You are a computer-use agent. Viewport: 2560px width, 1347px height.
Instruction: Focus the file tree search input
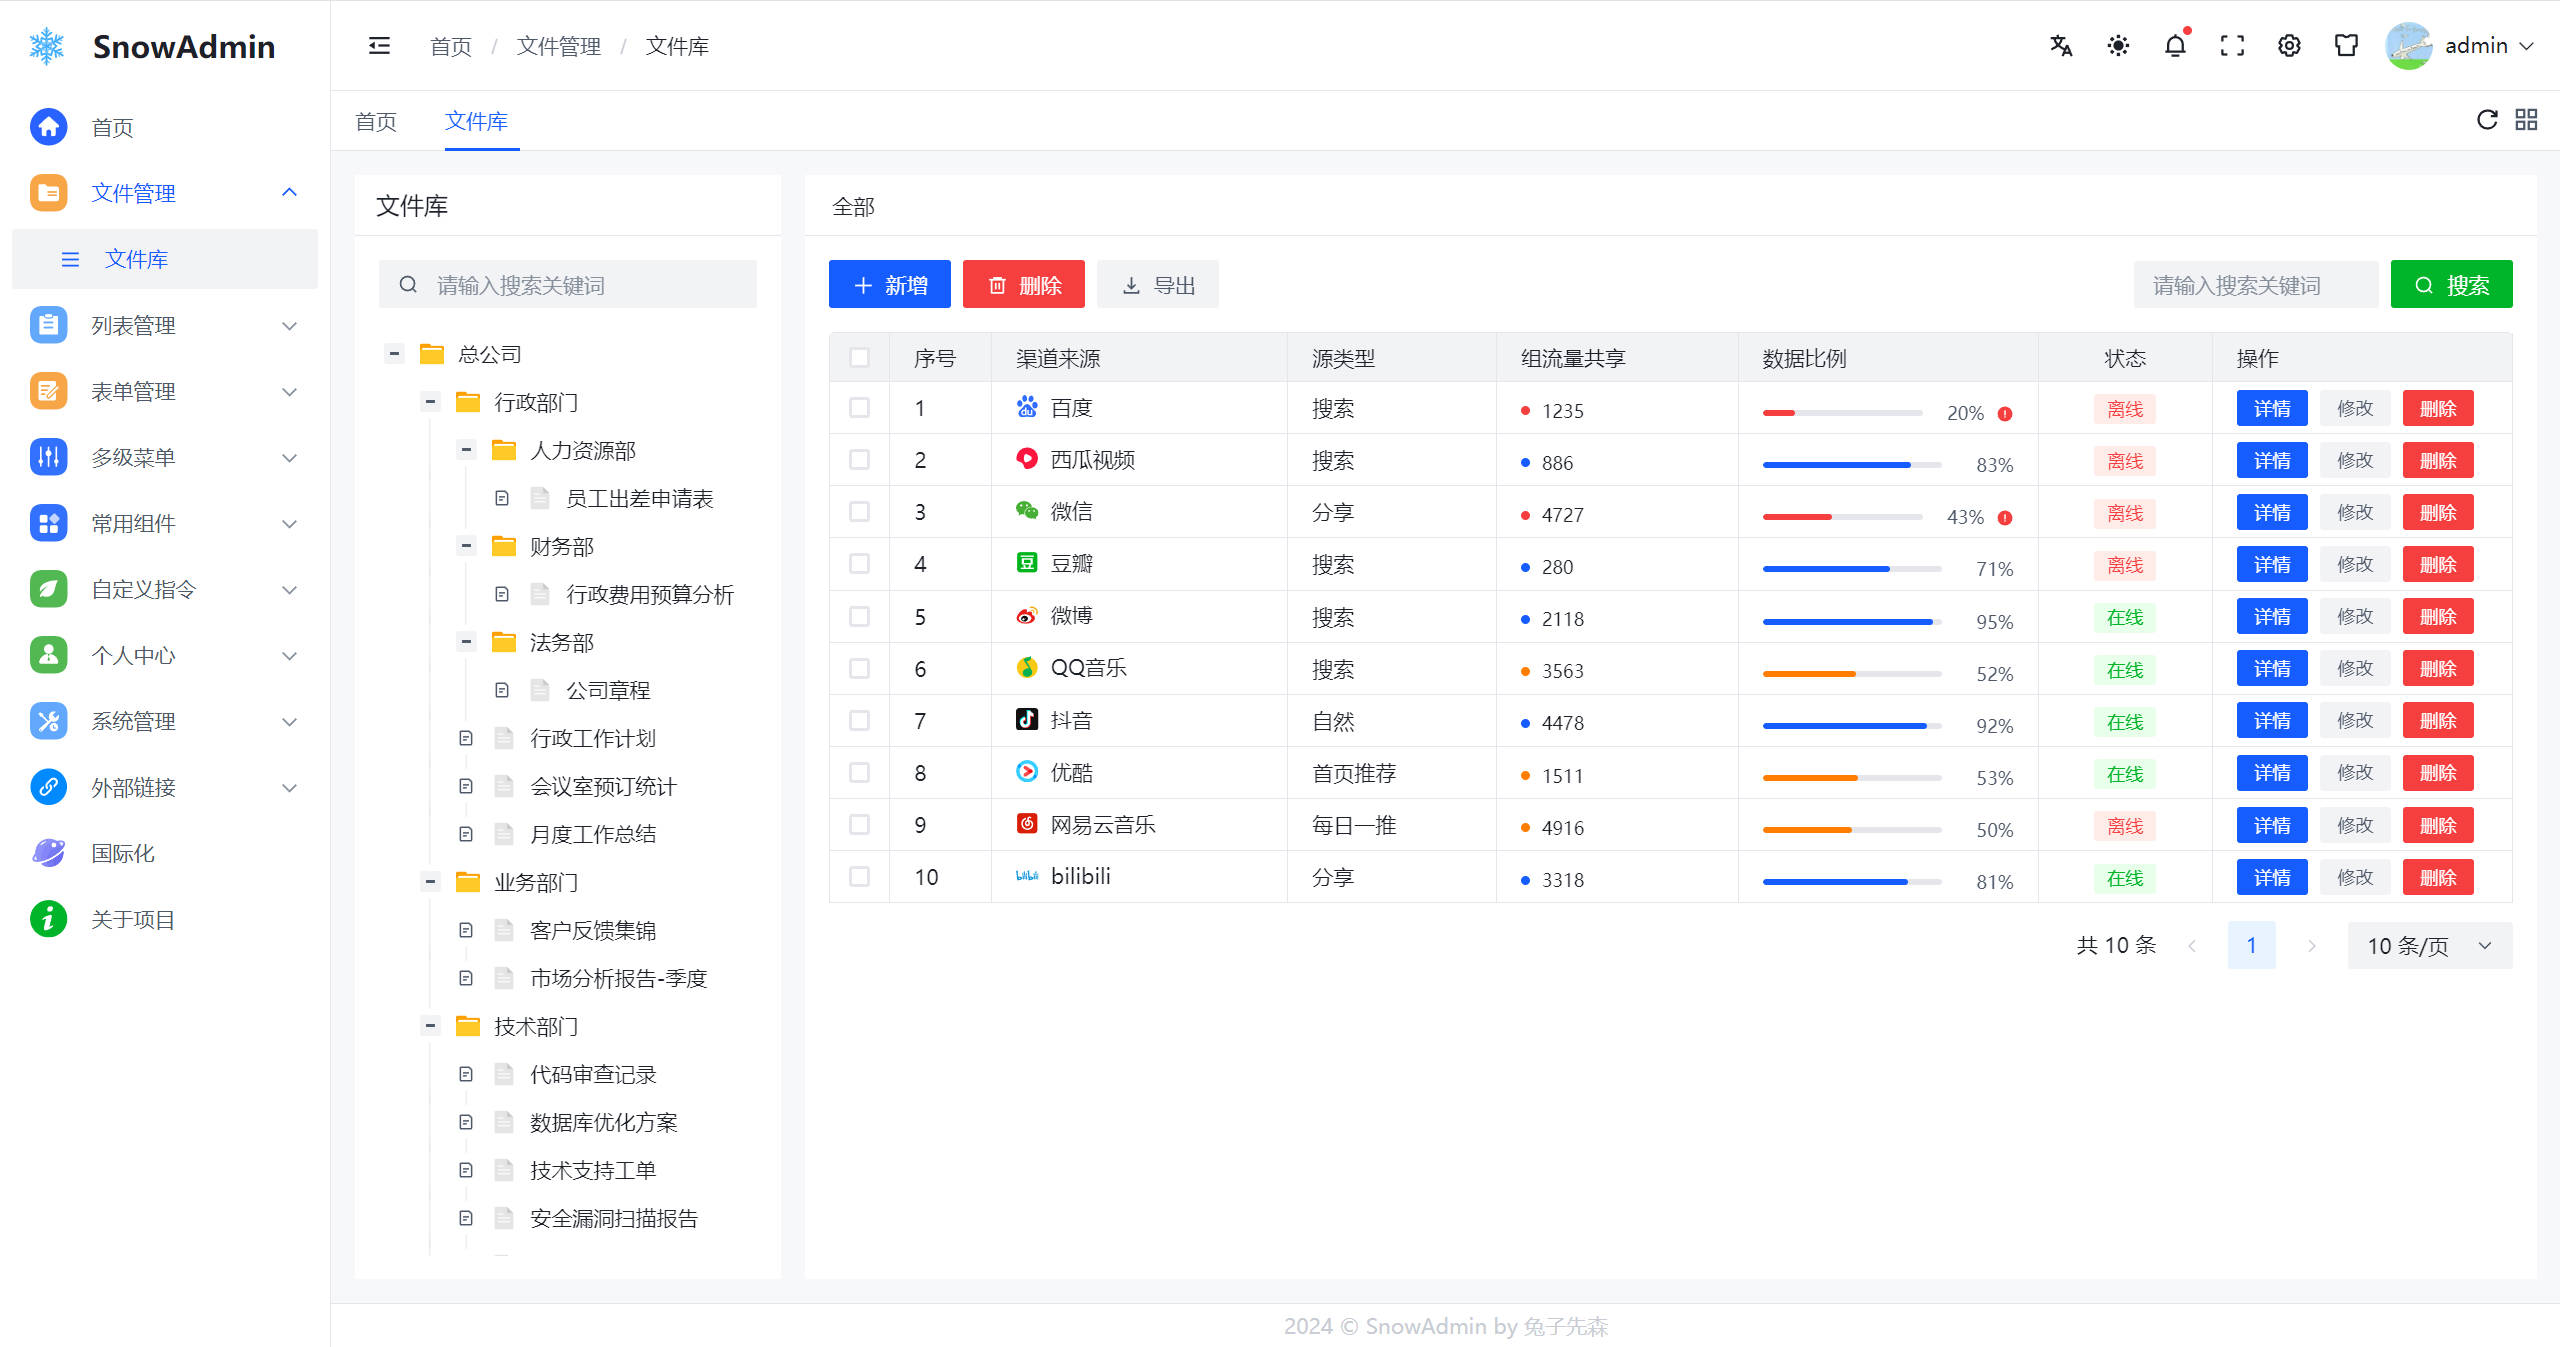tap(568, 285)
